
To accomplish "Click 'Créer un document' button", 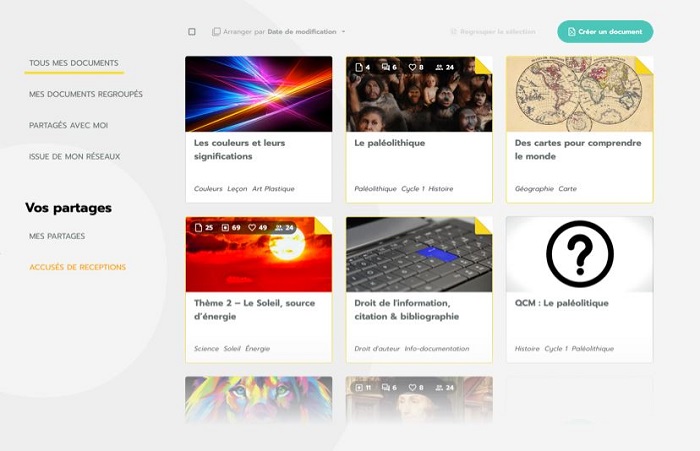I will click(605, 32).
